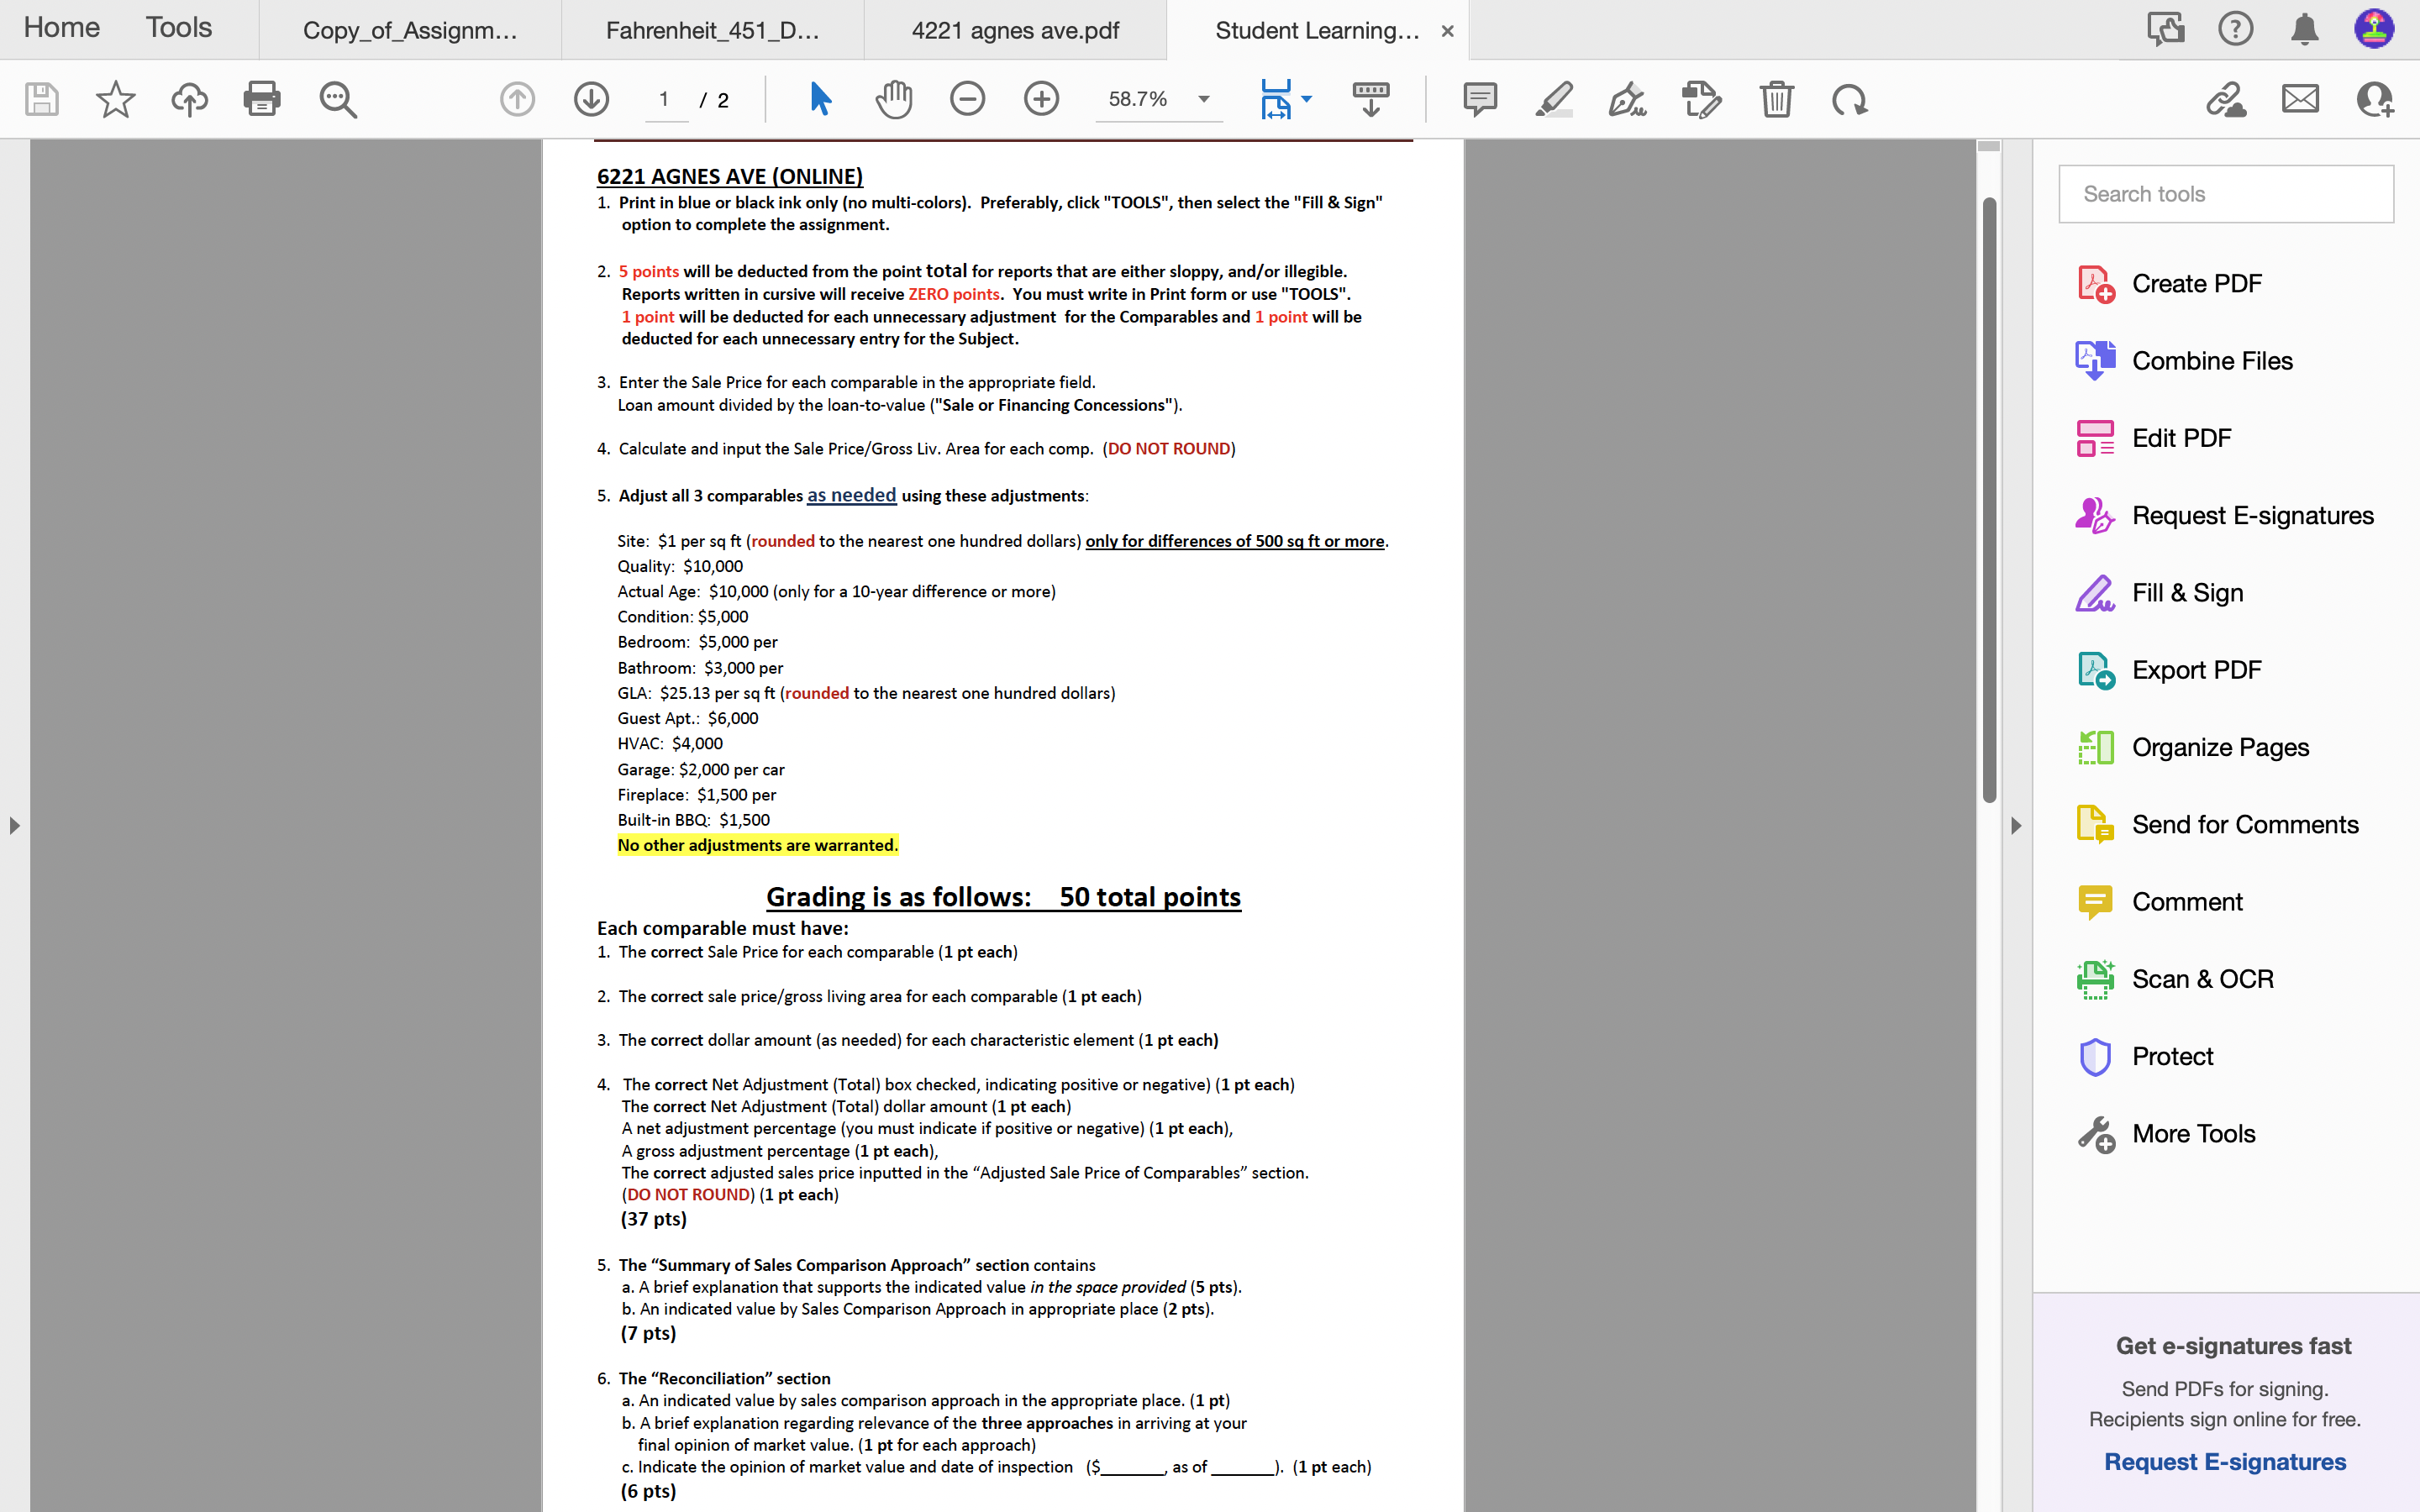Click the Search tools input field
Viewport: 2420px width, 1512px height.
(2225, 194)
